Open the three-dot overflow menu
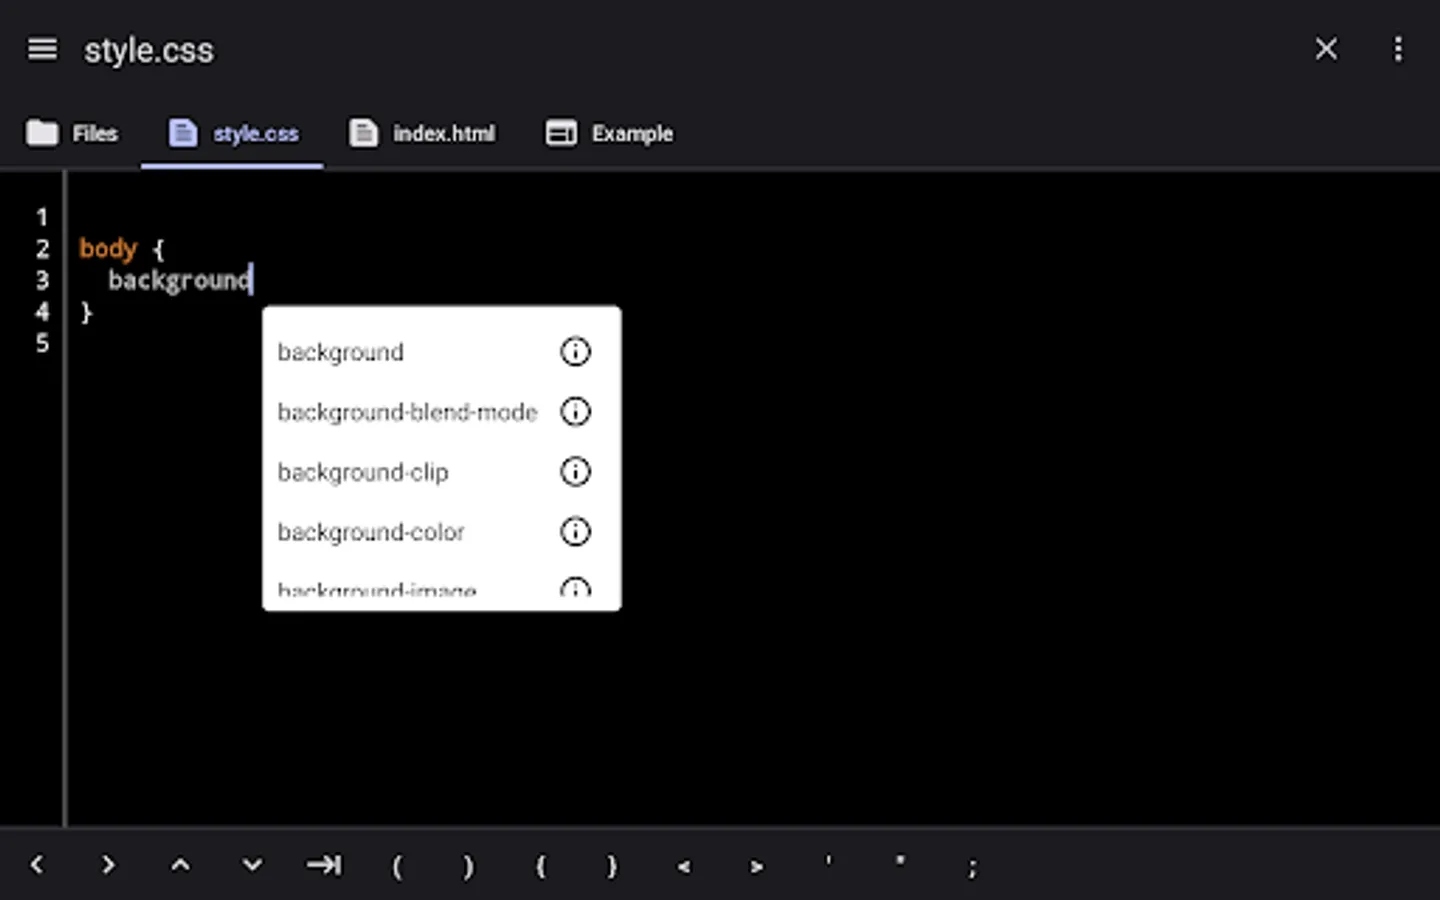 coord(1398,49)
